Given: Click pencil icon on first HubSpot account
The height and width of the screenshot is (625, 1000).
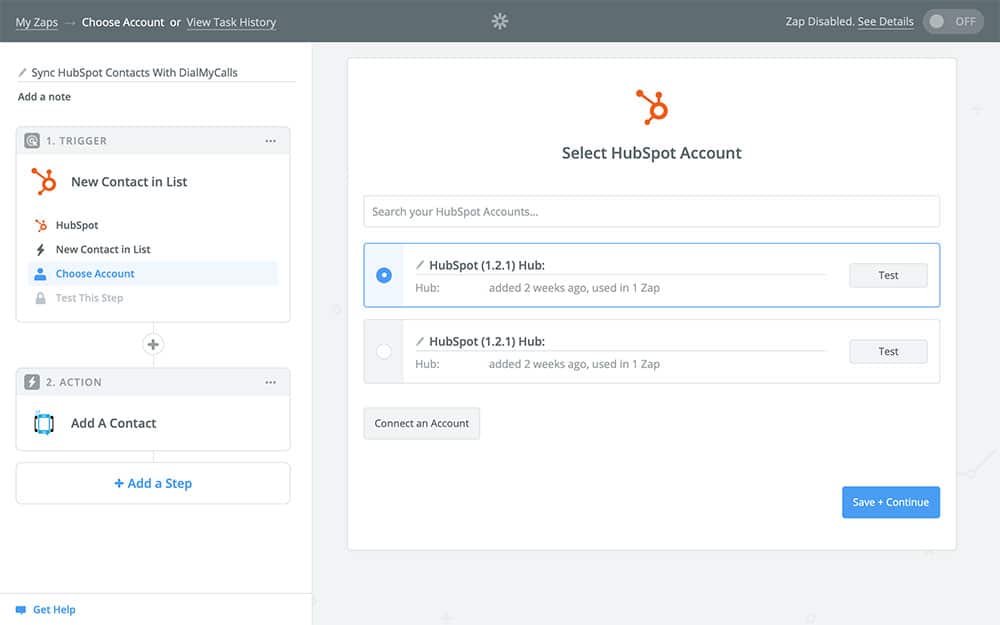Looking at the screenshot, I should (x=420, y=266).
